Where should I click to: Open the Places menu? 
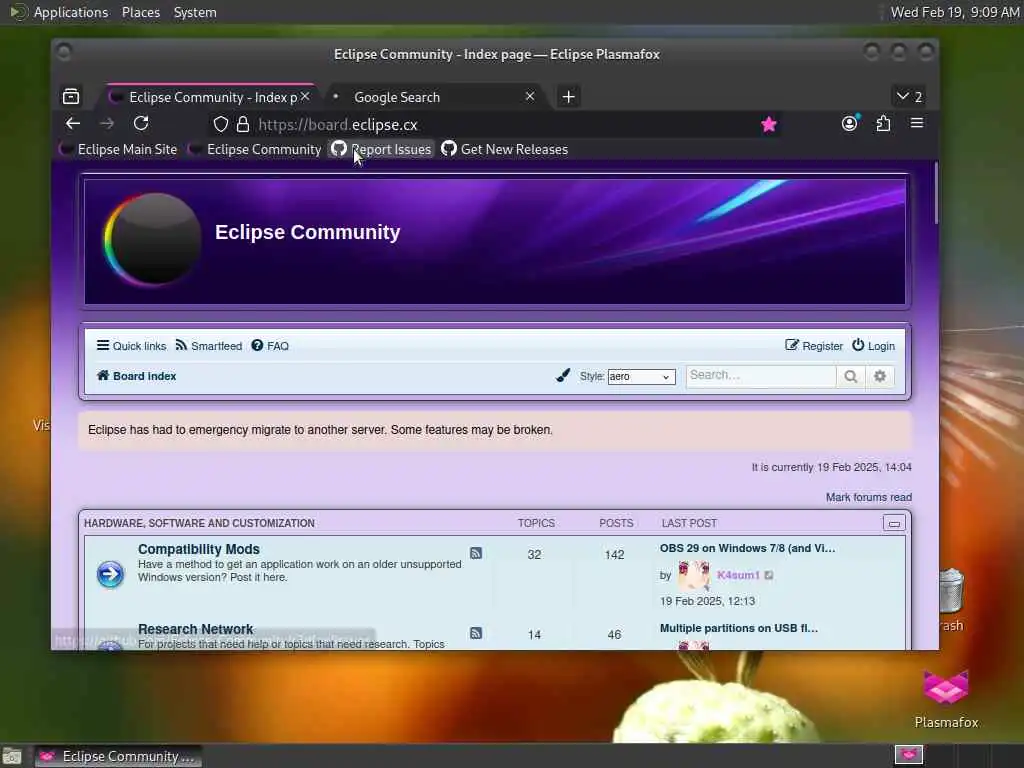coord(141,12)
